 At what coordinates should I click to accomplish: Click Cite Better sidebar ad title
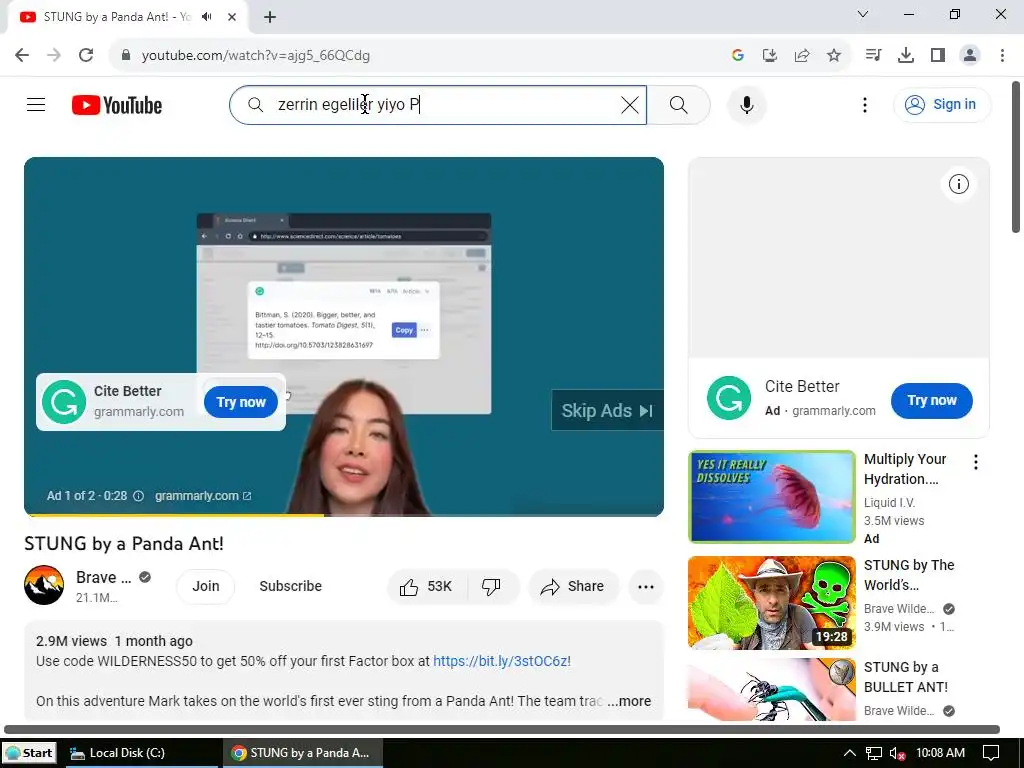(x=802, y=387)
